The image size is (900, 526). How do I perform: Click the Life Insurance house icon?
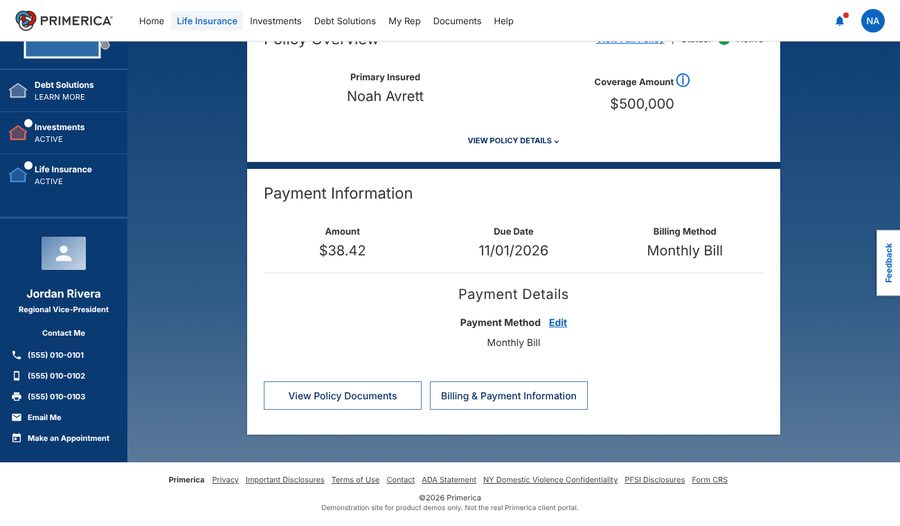click(x=18, y=175)
